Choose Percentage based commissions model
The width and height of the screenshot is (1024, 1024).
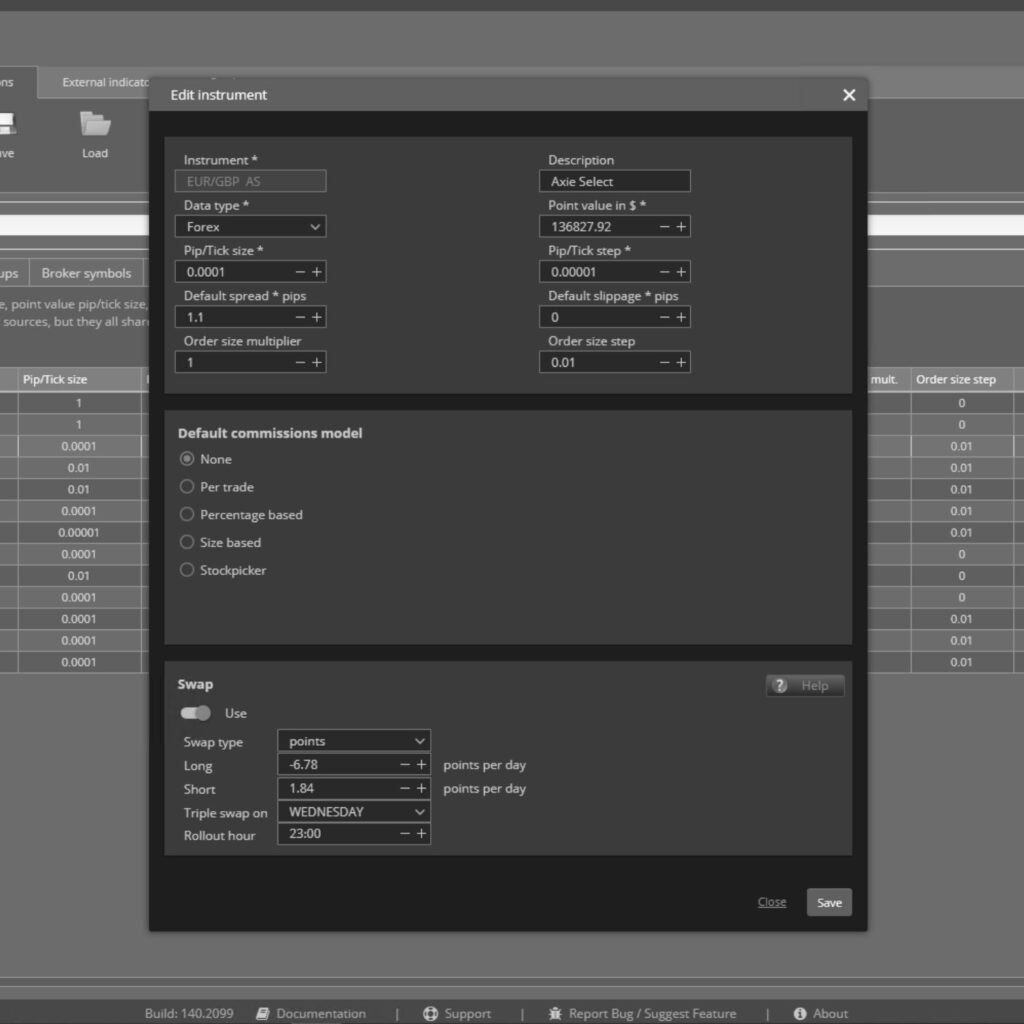click(187, 515)
